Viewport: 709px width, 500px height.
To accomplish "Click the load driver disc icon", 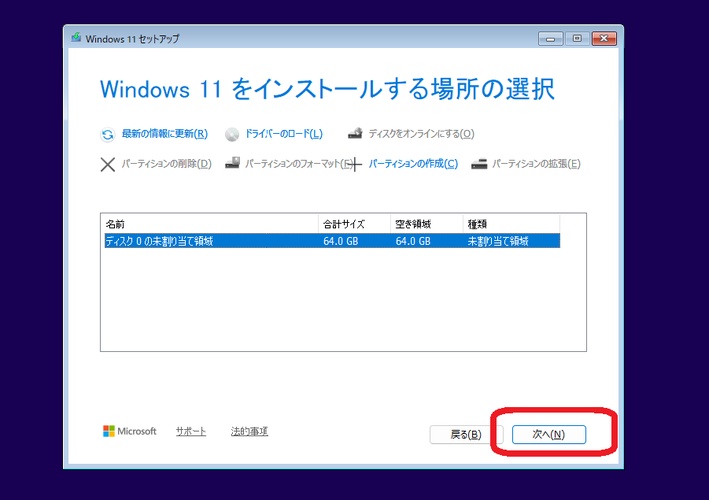I will 232,134.
